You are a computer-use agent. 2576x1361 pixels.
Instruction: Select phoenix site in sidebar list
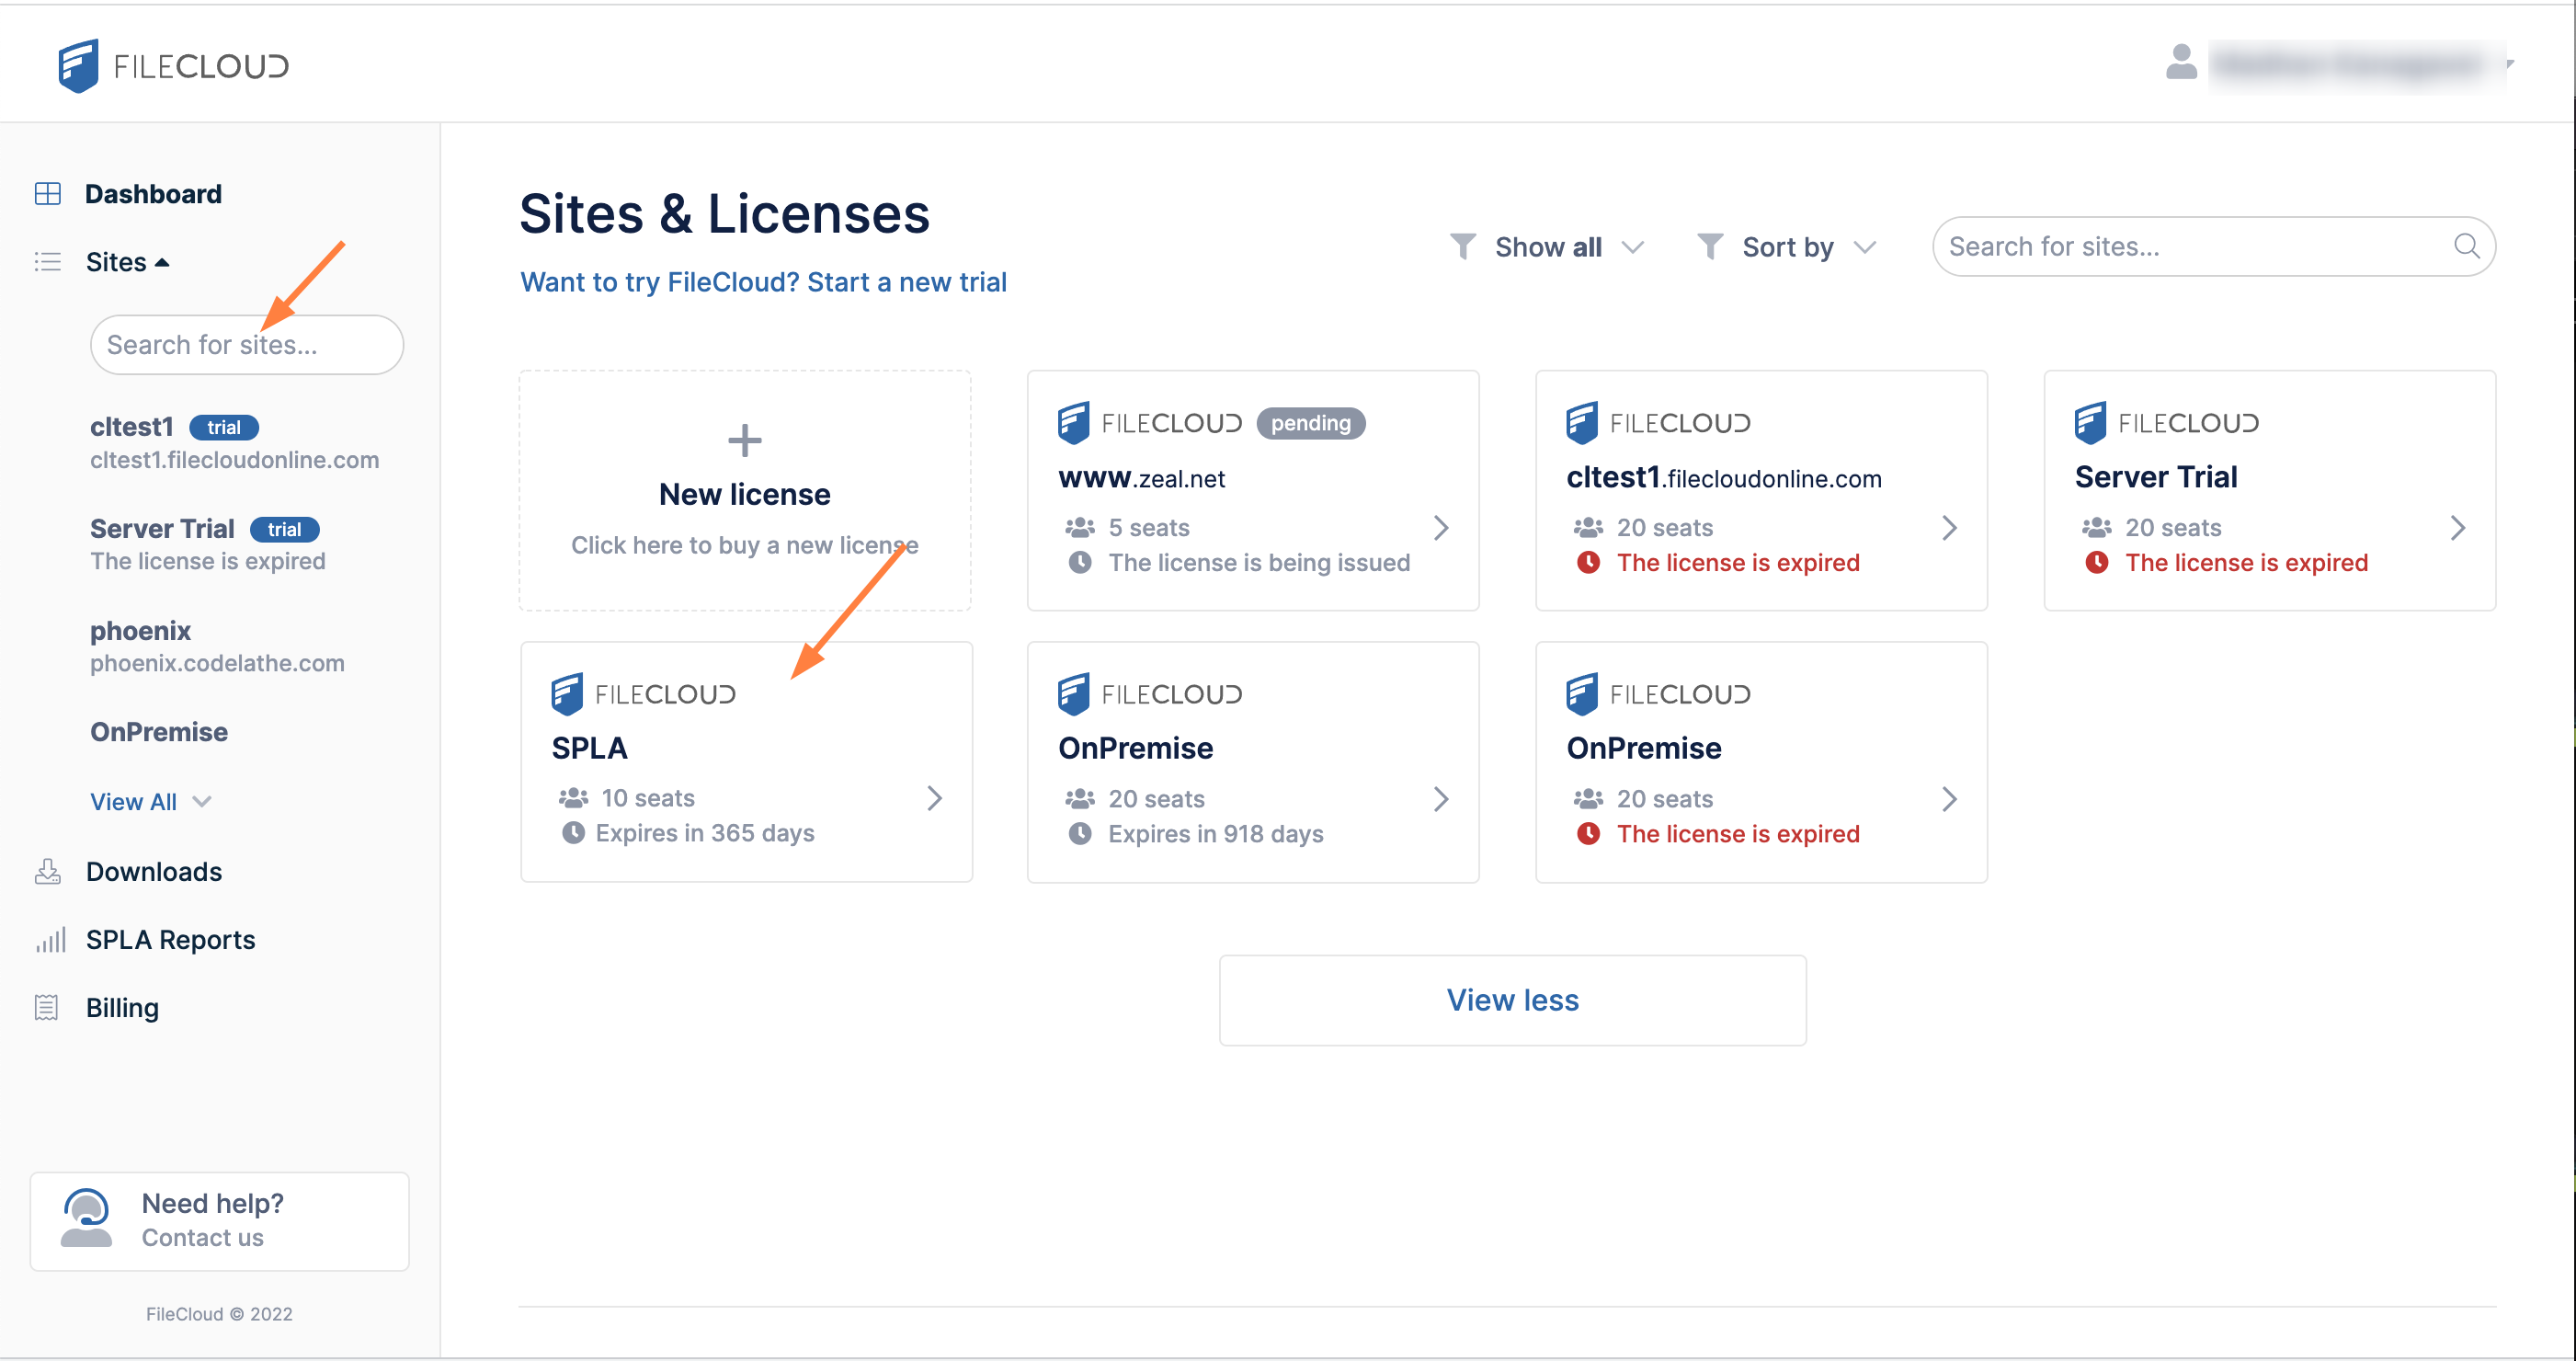pos(140,631)
